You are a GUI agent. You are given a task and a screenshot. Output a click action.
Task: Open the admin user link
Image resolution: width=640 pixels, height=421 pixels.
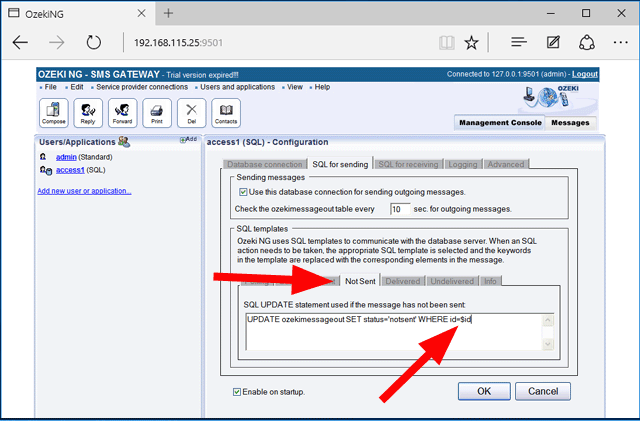tap(66, 157)
